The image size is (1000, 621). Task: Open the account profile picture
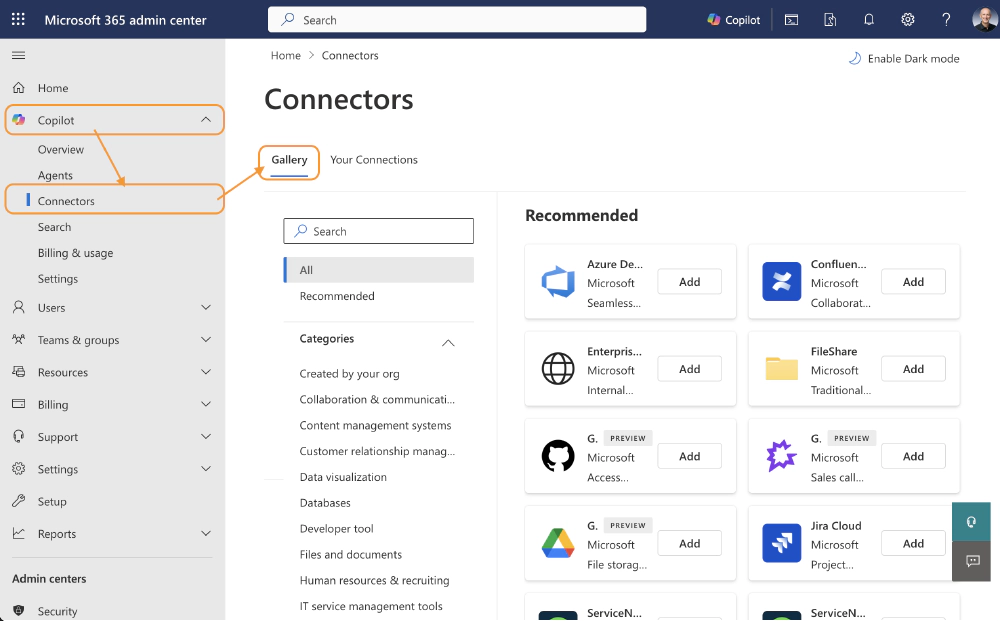[x=985, y=19]
